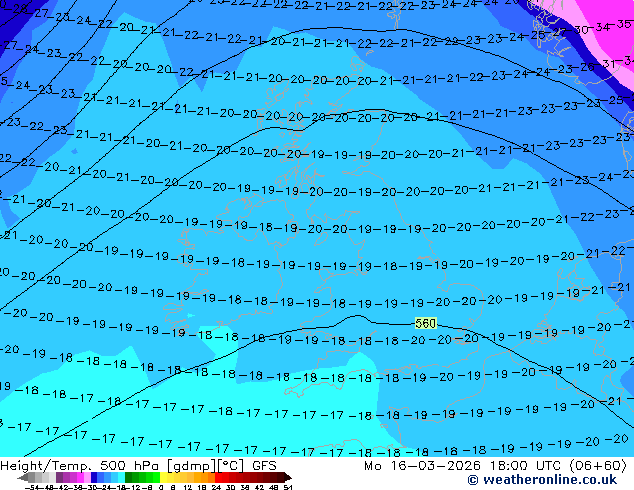Click the -31 temperature value in the upper right
Viewport: 634px width, 490px height.
[607, 64]
